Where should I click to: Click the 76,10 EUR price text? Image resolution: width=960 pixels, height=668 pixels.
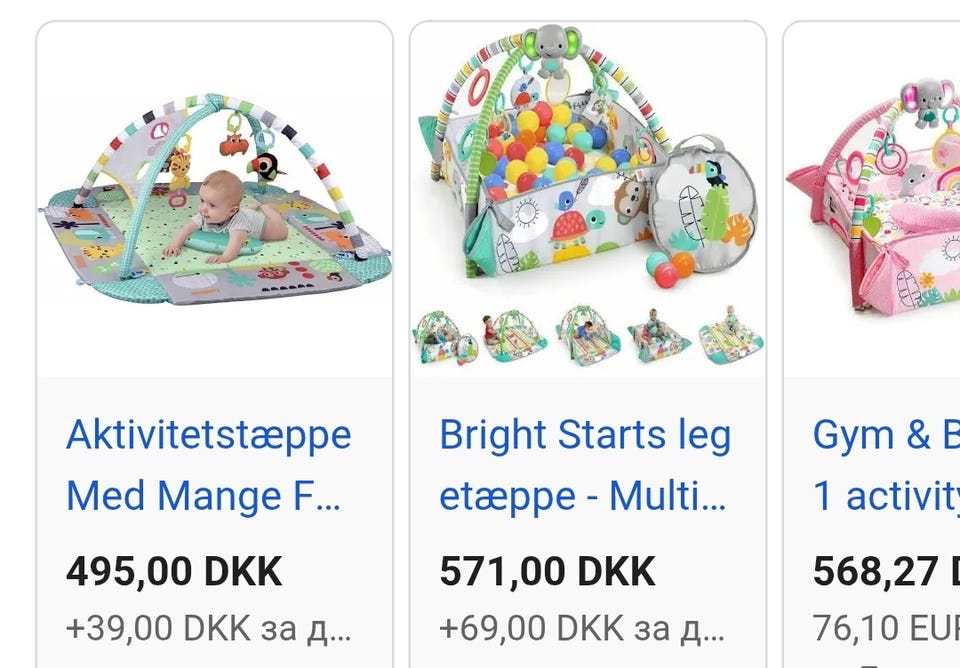click(886, 628)
